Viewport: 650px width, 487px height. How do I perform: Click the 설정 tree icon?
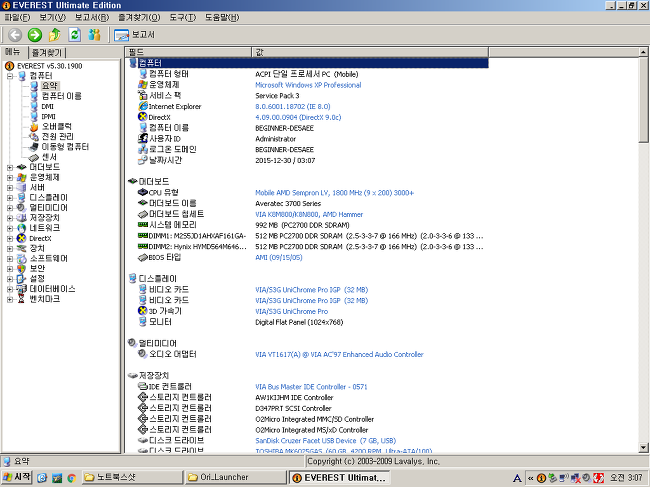click(22, 279)
